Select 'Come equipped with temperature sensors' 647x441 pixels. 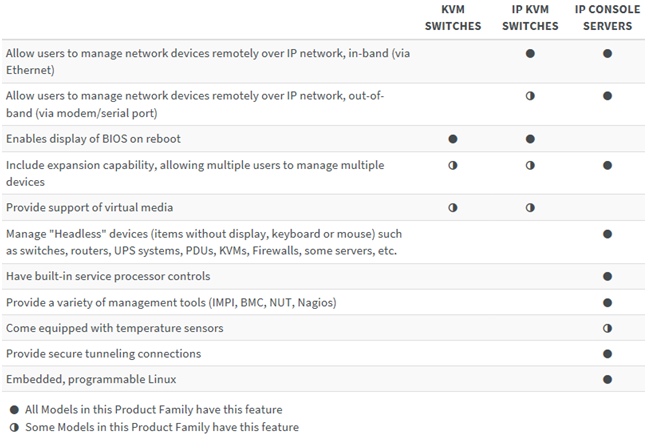pyautogui.click(x=115, y=328)
